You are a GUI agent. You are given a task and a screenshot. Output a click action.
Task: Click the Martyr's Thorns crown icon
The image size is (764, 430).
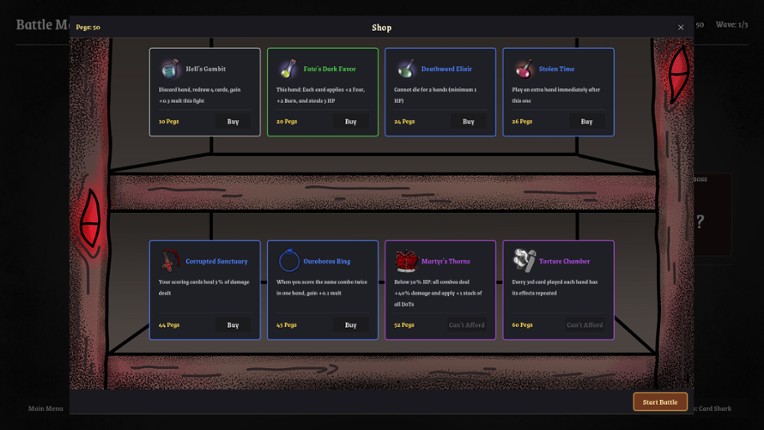[x=406, y=261]
